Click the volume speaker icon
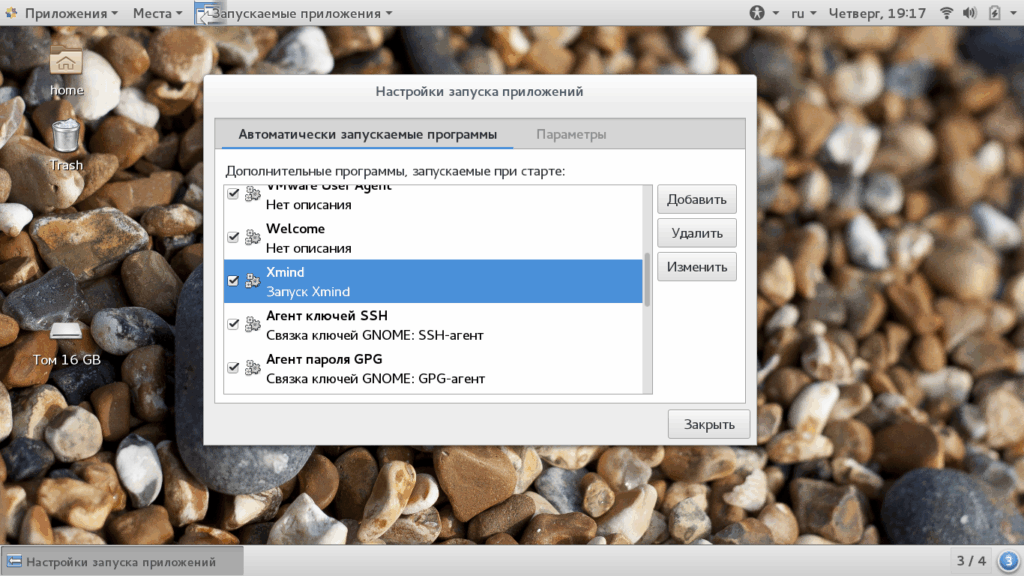 click(x=969, y=12)
